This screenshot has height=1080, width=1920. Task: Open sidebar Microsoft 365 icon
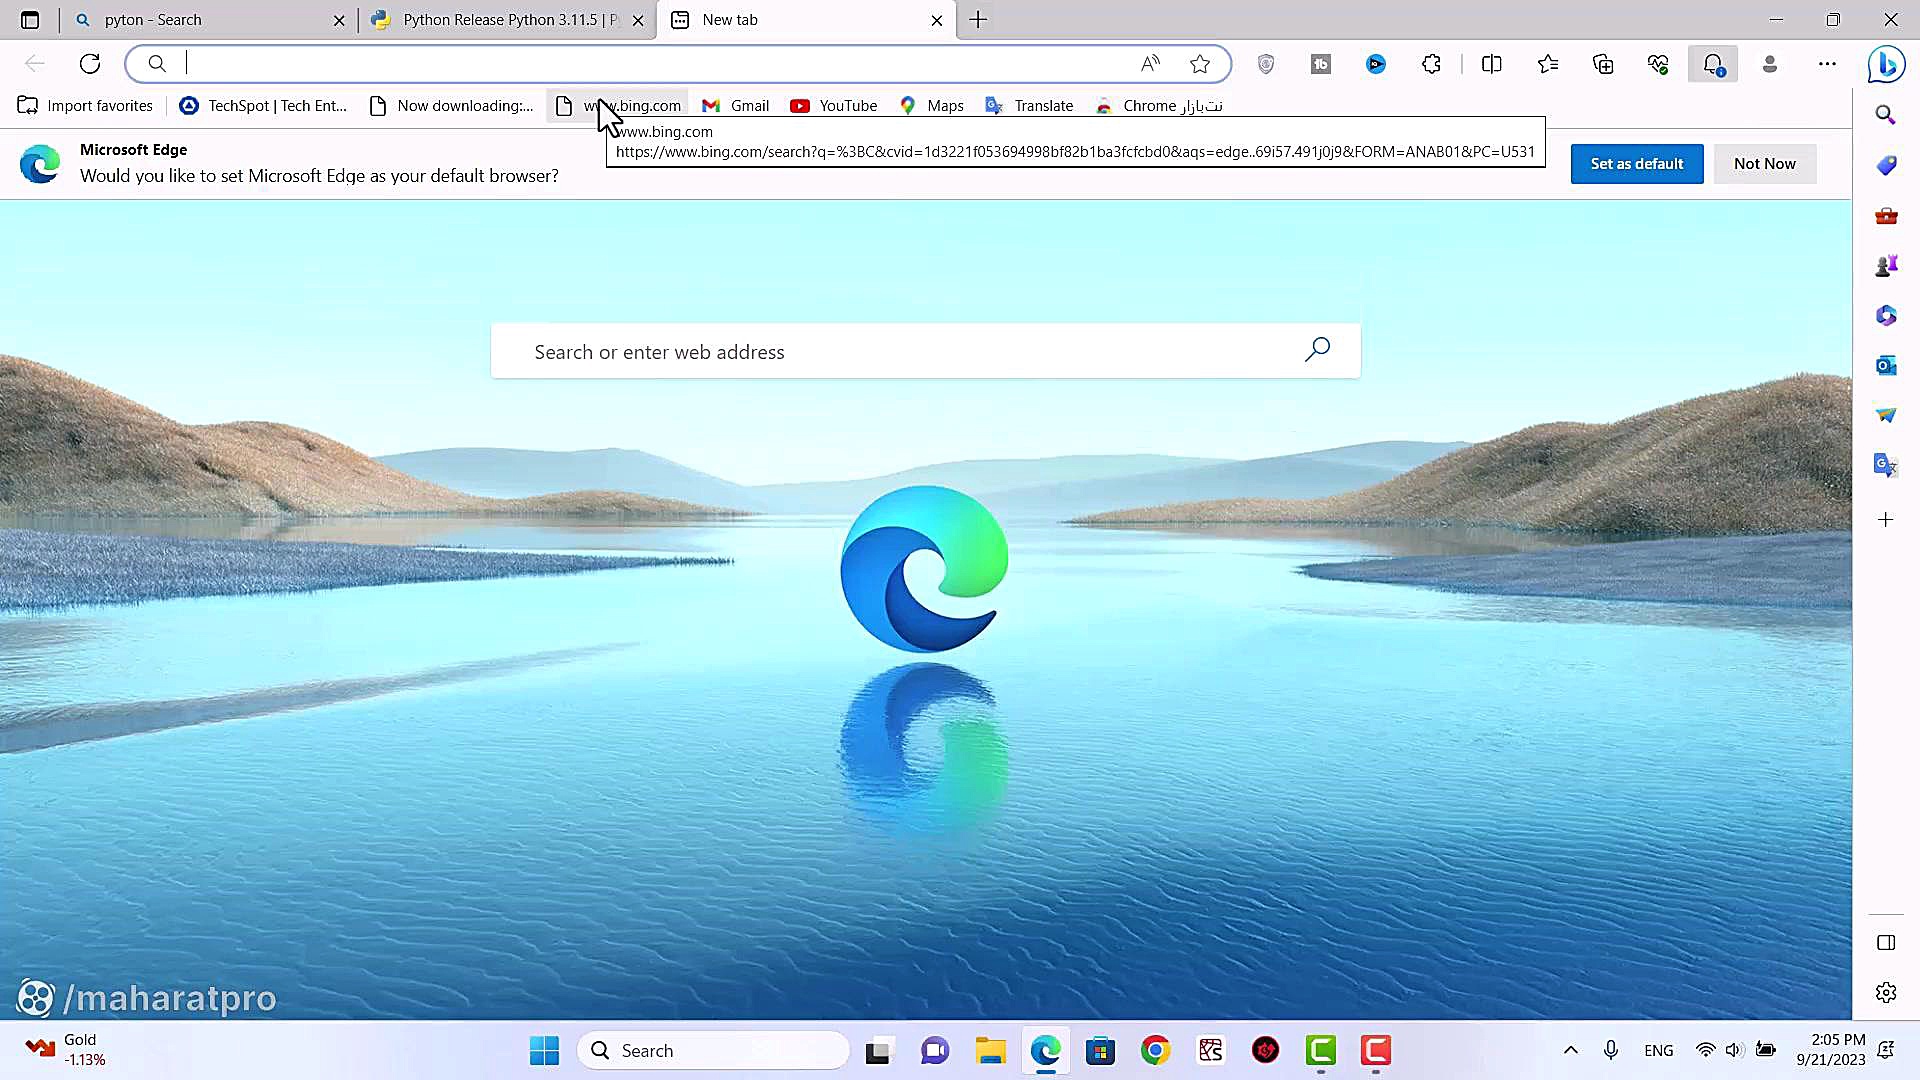[x=1886, y=316]
